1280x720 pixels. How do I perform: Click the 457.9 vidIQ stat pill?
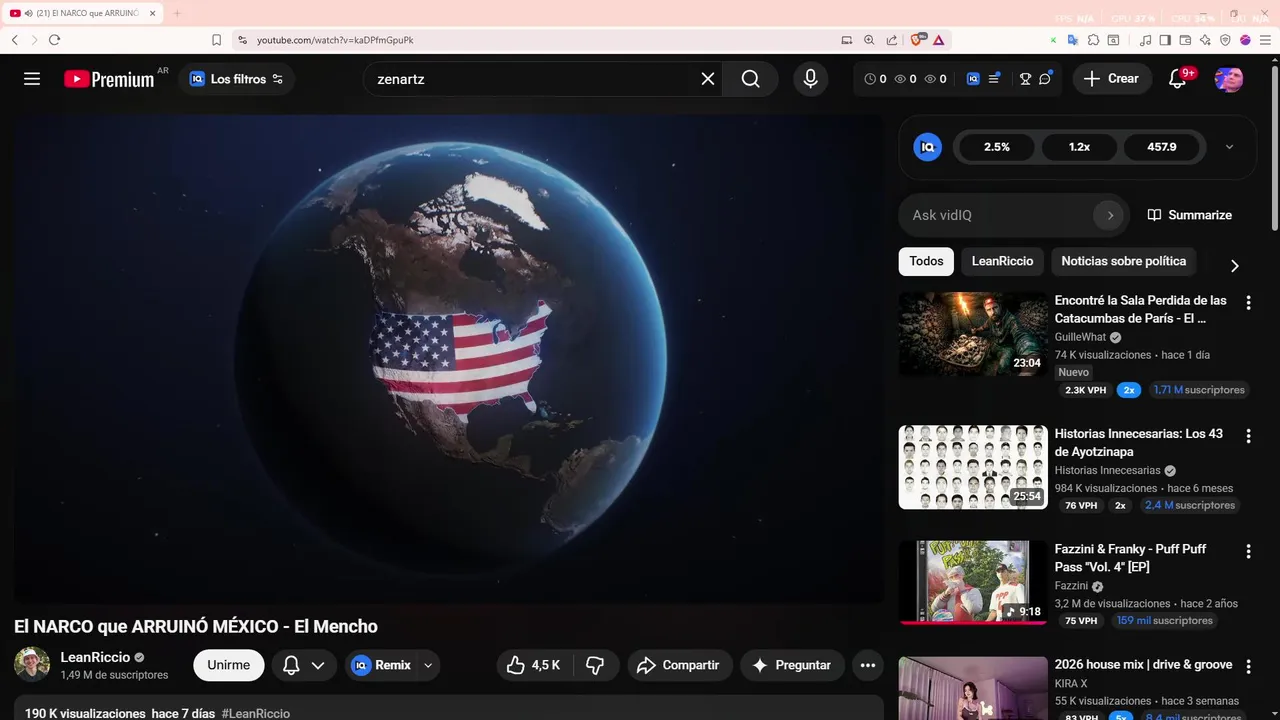[1162, 147]
